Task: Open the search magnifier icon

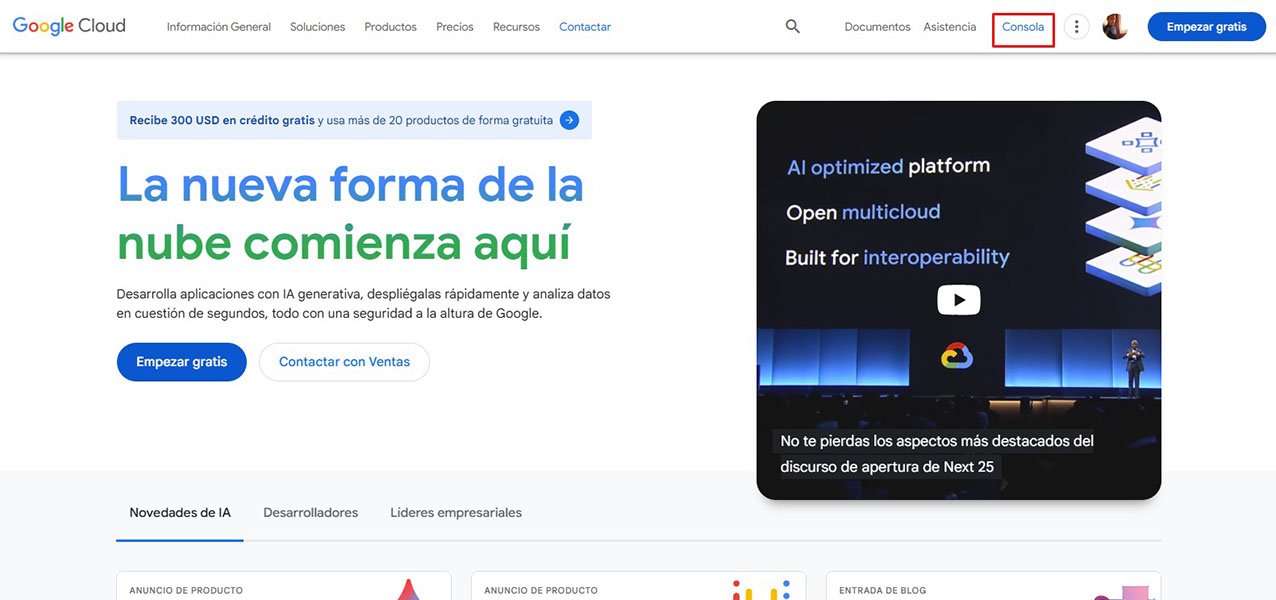Action: 792,26
